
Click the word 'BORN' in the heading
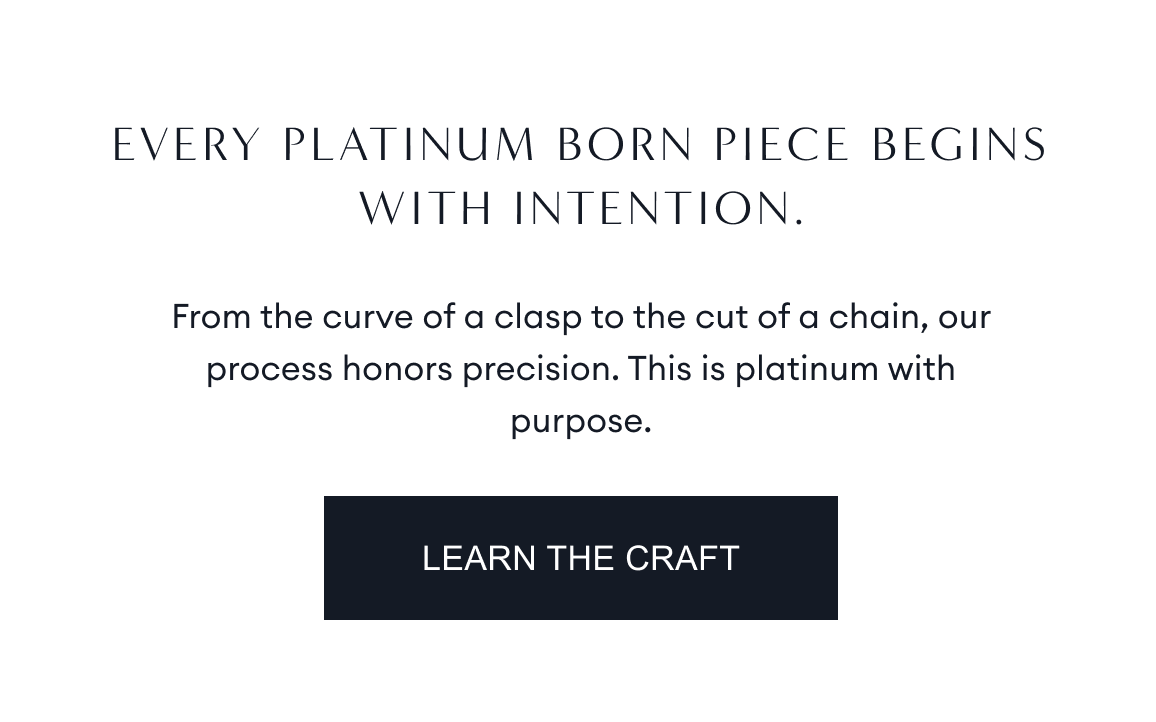tap(625, 145)
